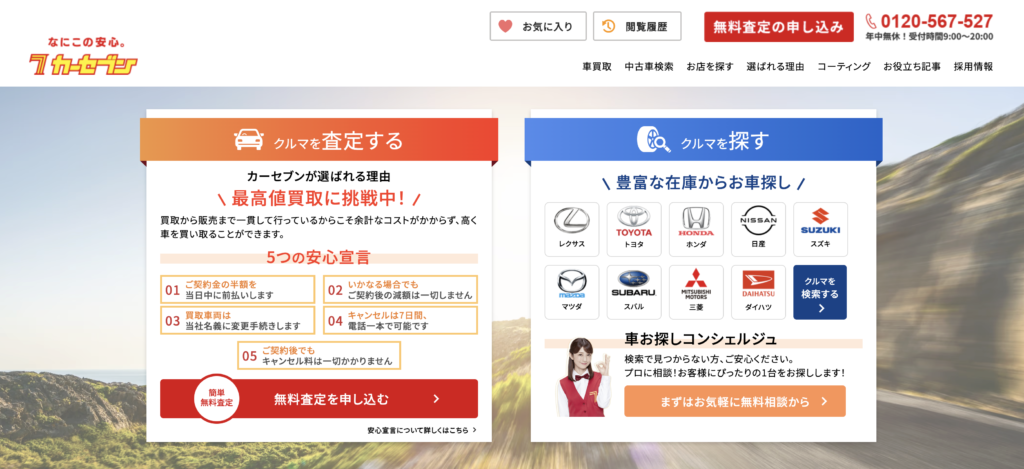
Task: Click the orange まずはお気軽に無料相談から button
Action: (734, 401)
